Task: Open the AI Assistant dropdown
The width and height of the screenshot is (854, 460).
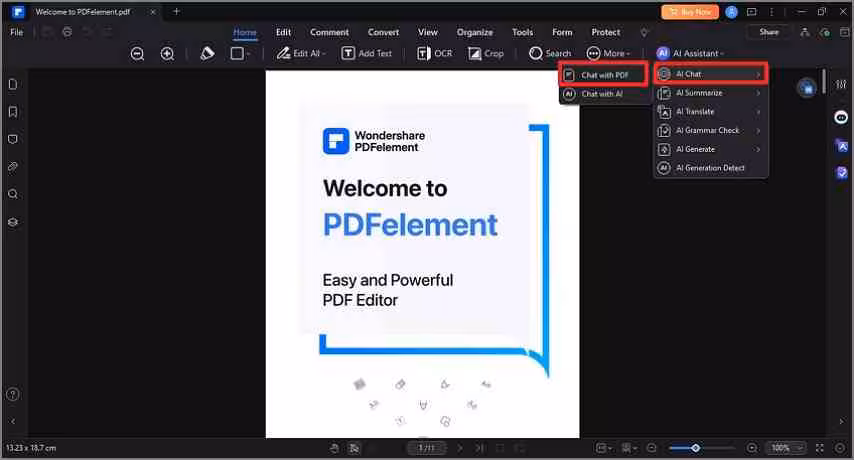Action: [690, 53]
